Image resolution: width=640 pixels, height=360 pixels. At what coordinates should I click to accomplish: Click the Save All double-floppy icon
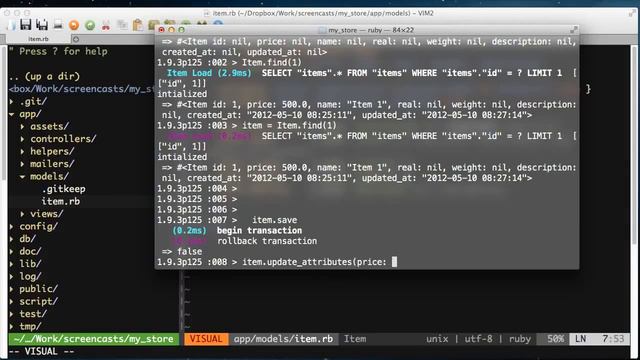pos(42,25)
